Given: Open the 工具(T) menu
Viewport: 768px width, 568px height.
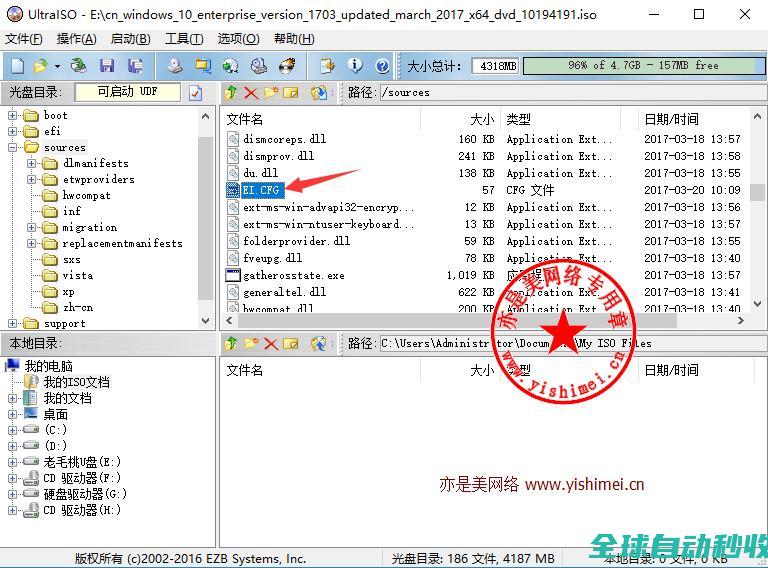Looking at the screenshot, I should [x=183, y=38].
